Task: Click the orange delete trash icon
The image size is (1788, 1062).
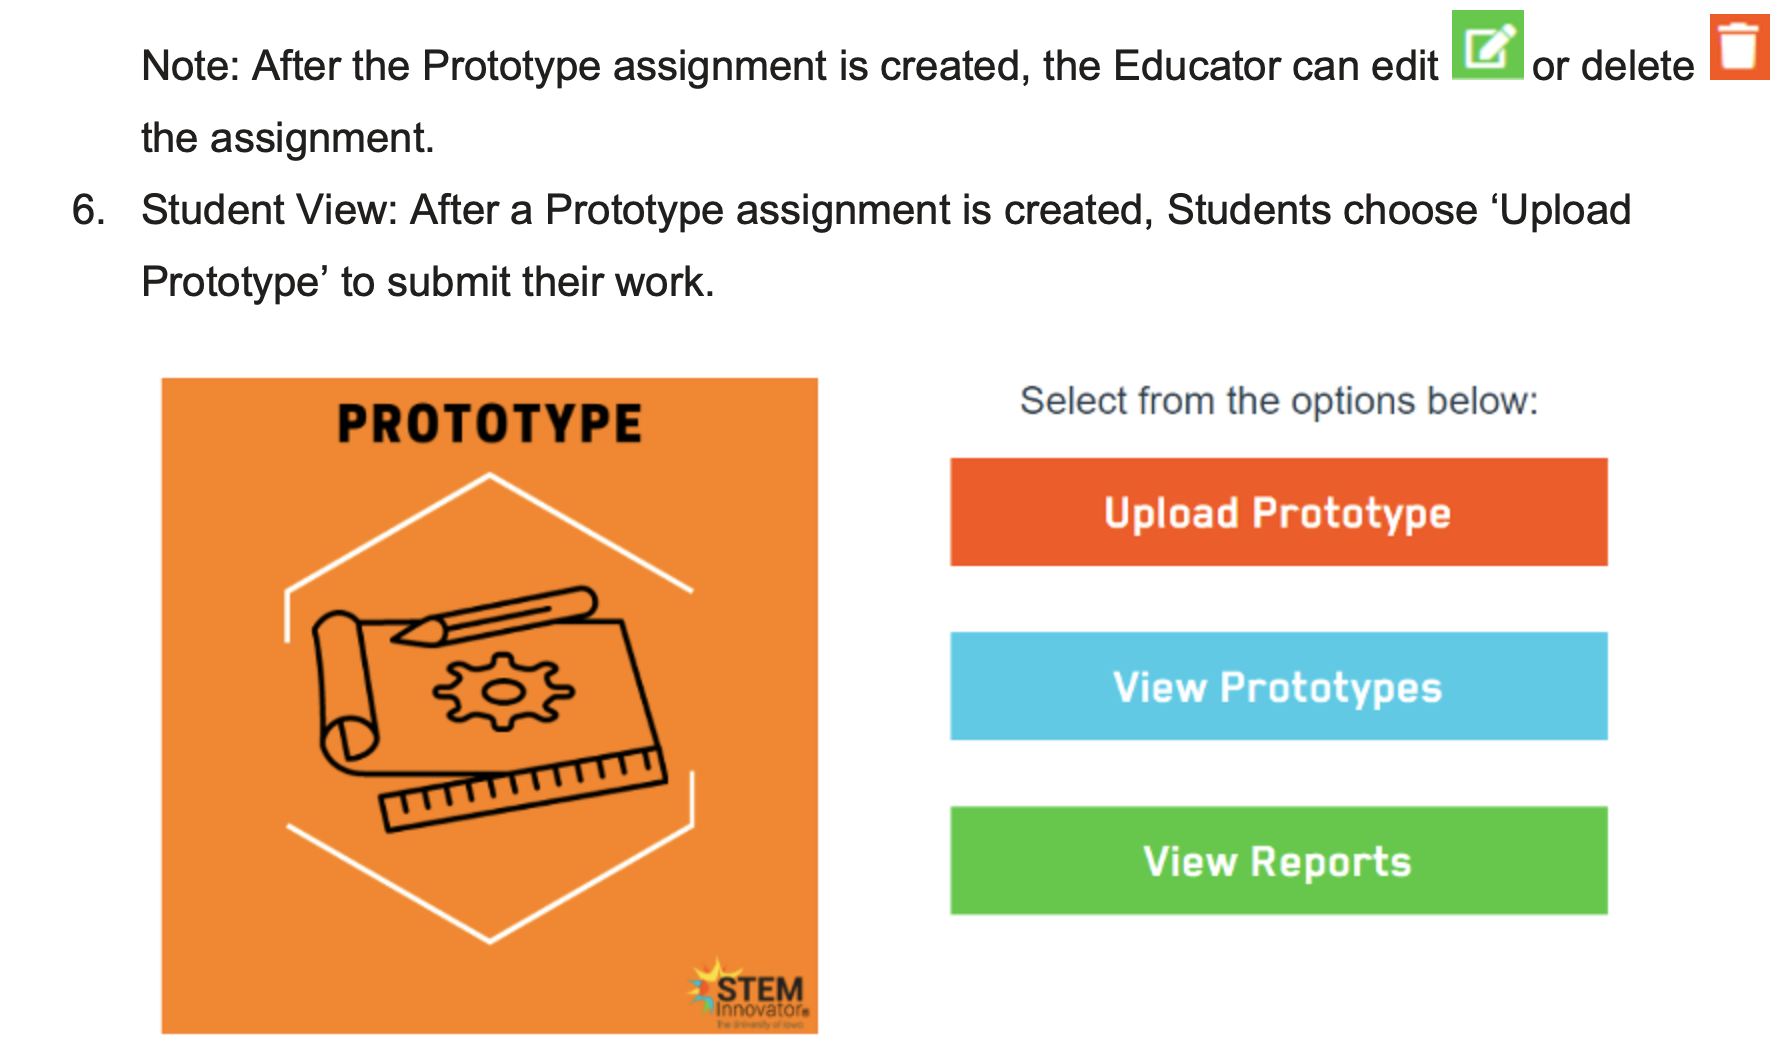Action: pyautogui.click(x=1738, y=46)
